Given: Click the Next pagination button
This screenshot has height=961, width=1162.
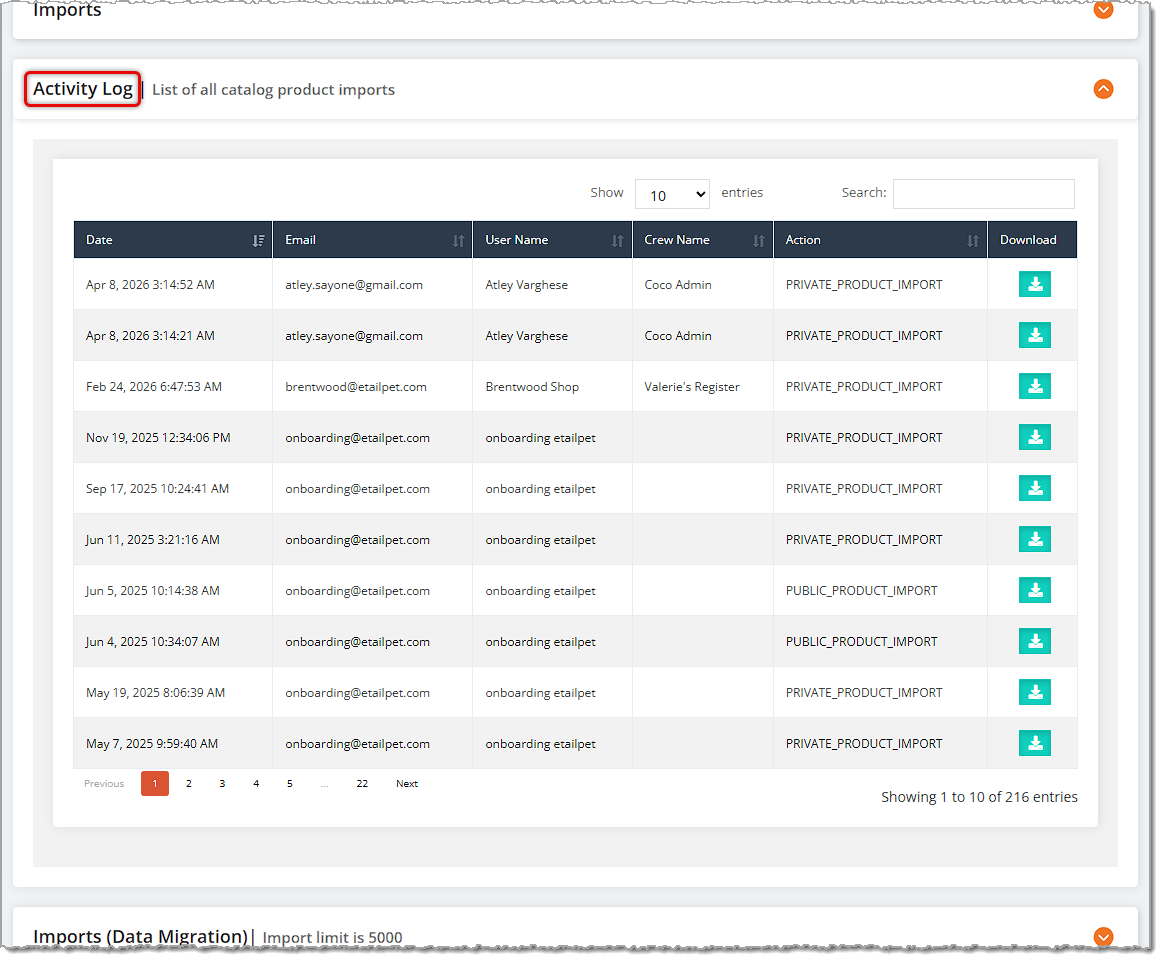Looking at the screenshot, I should click(x=407, y=783).
